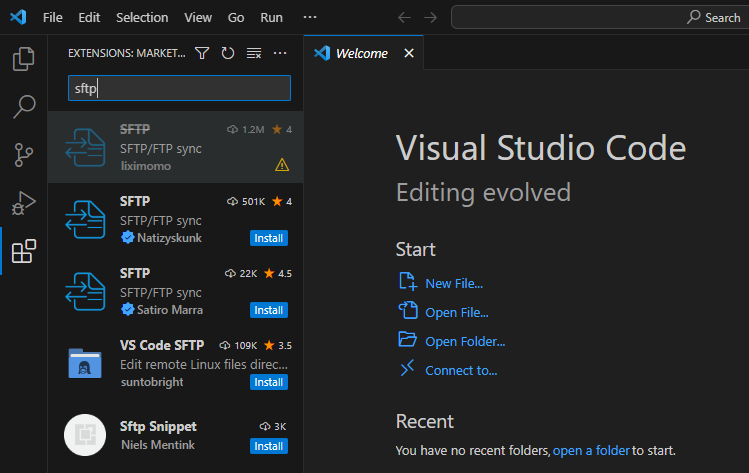The height and width of the screenshot is (473, 749).
Task: Click warning icon on liximomo SFTP extension
Action: pyautogui.click(x=282, y=165)
